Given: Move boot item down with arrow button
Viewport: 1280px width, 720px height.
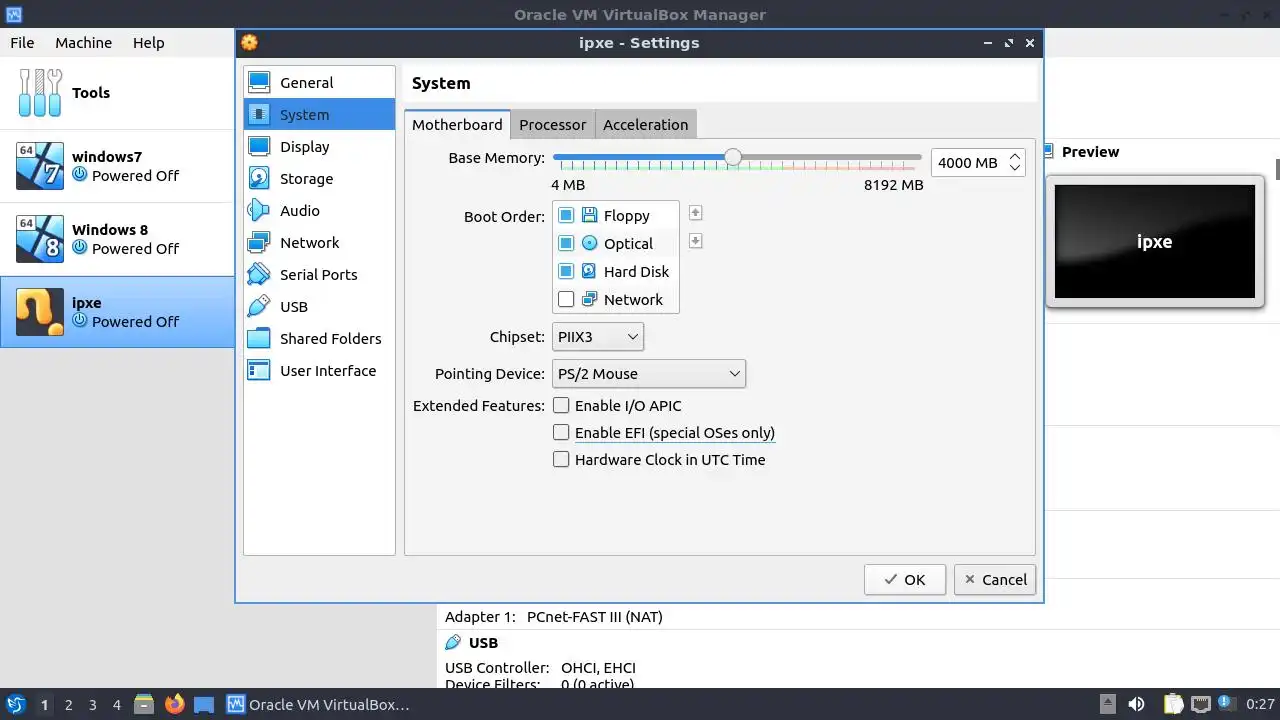Looking at the screenshot, I should pyautogui.click(x=695, y=241).
